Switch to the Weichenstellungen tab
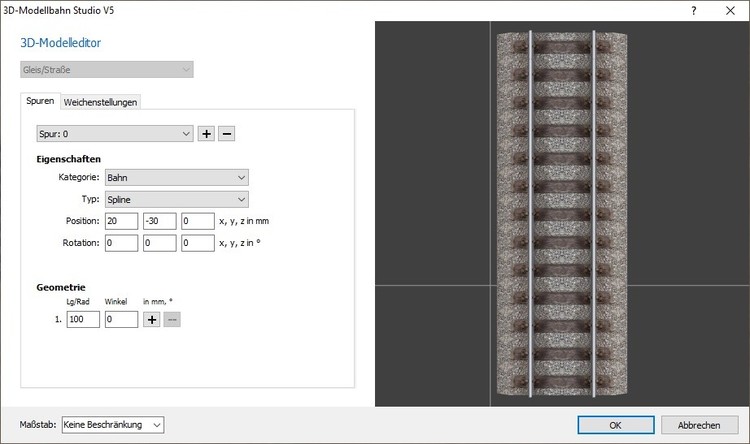 pyautogui.click(x=100, y=102)
